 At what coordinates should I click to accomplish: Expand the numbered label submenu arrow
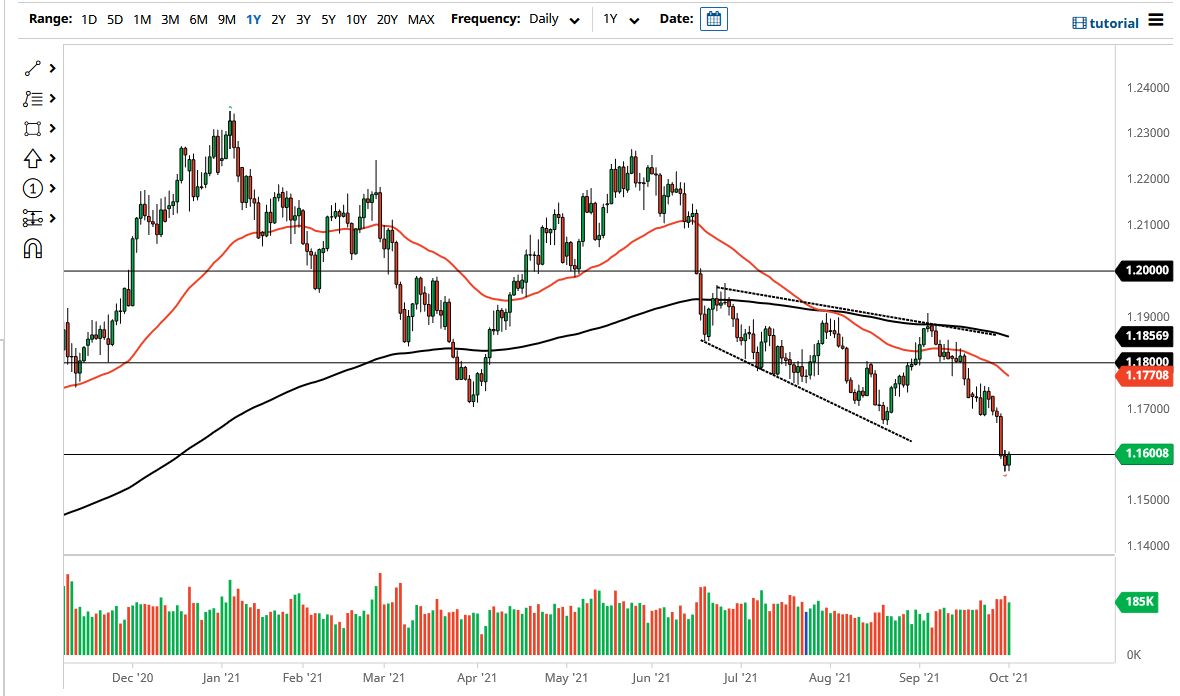coord(53,188)
